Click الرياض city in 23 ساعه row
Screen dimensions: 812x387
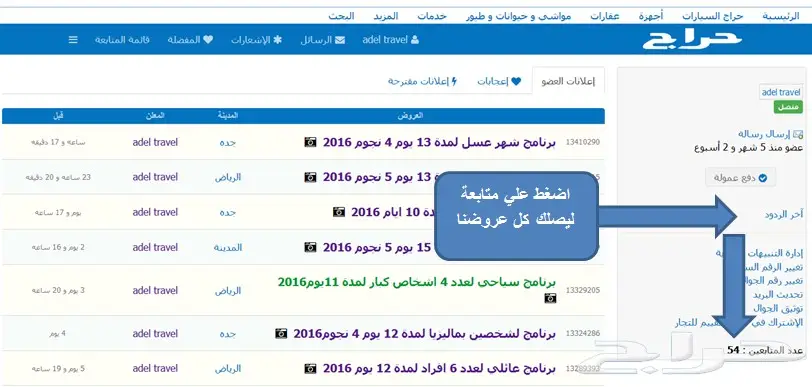tap(228, 177)
